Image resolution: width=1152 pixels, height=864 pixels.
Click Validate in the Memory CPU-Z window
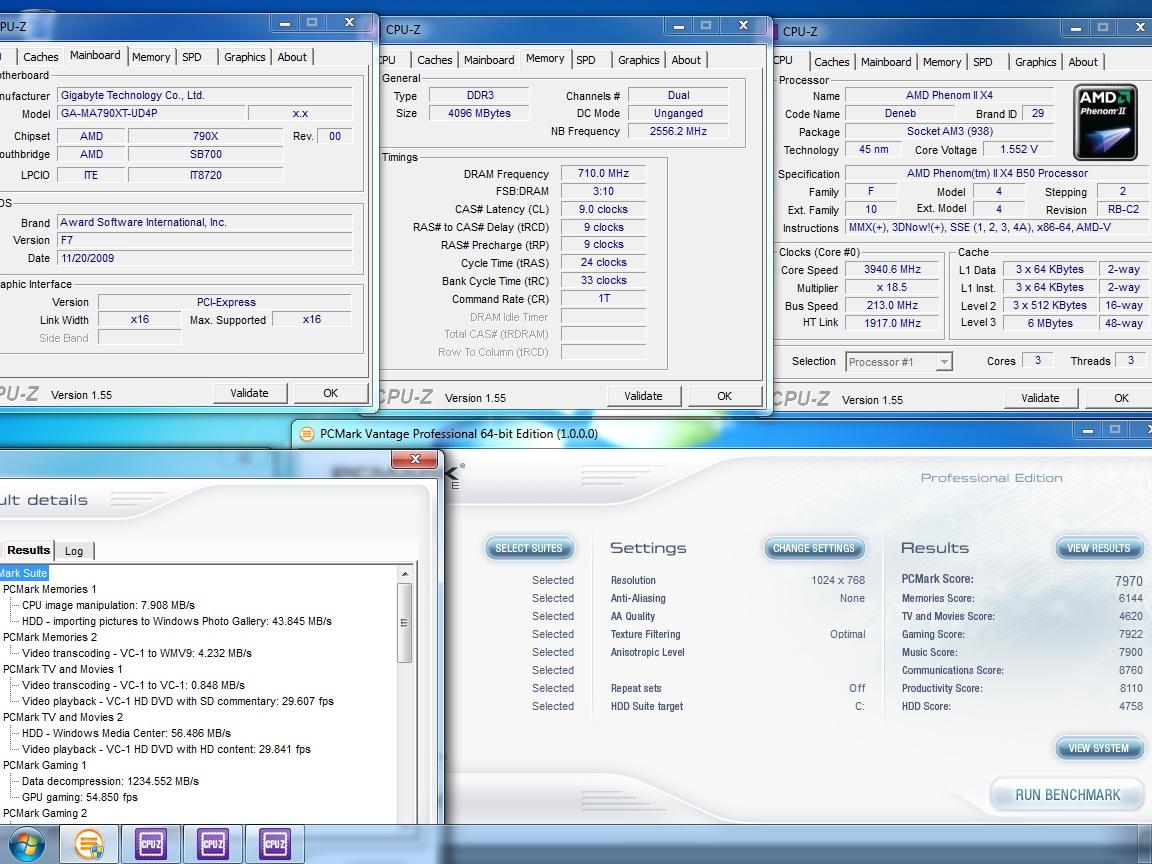coord(643,396)
